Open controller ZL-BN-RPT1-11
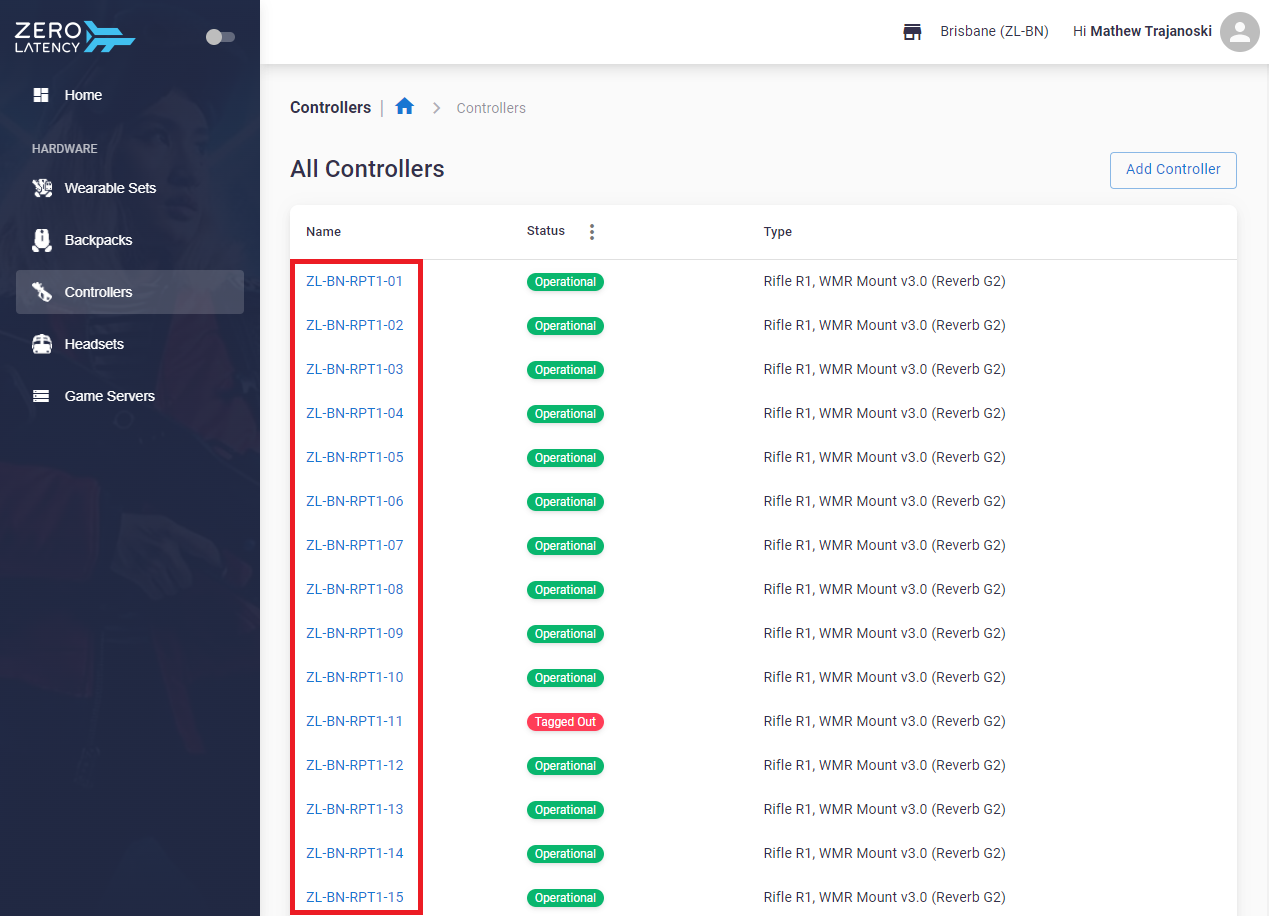Screen dimensions: 1269x916 pyautogui.click(x=354, y=721)
